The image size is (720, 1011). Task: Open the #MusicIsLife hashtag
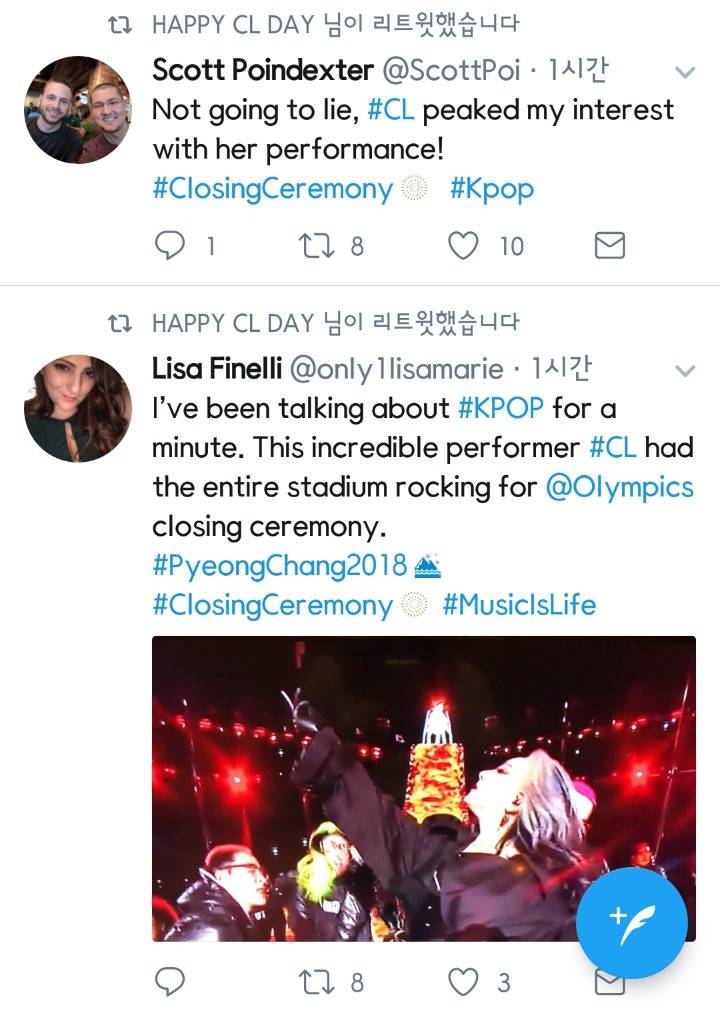pos(519,605)
